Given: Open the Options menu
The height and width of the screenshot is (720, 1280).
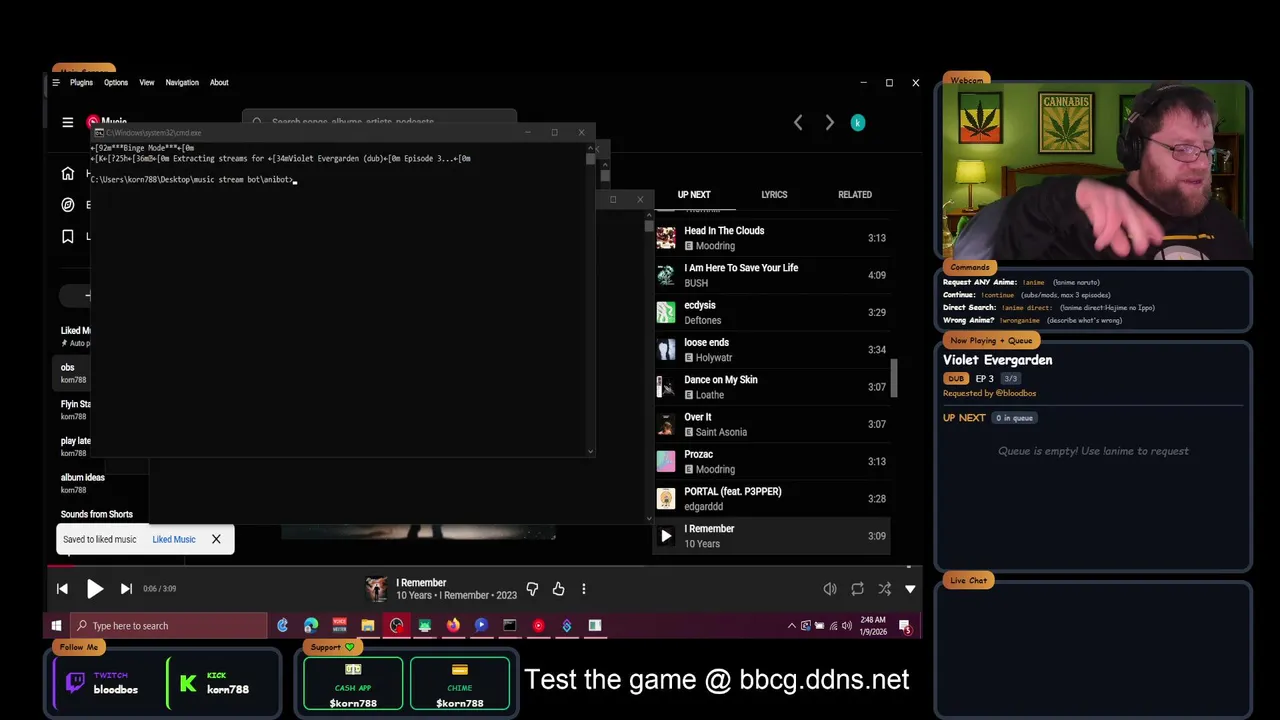Looking at the screenshot, I should pyautogui.click(x=116, y=83).
